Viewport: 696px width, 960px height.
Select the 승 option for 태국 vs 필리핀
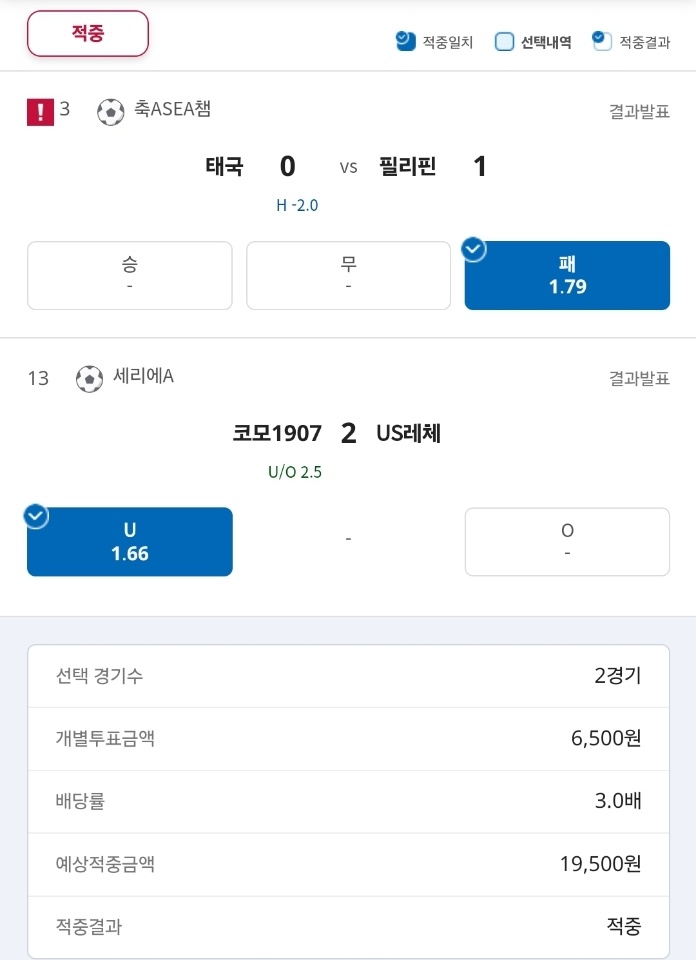[x=130, y=276]
